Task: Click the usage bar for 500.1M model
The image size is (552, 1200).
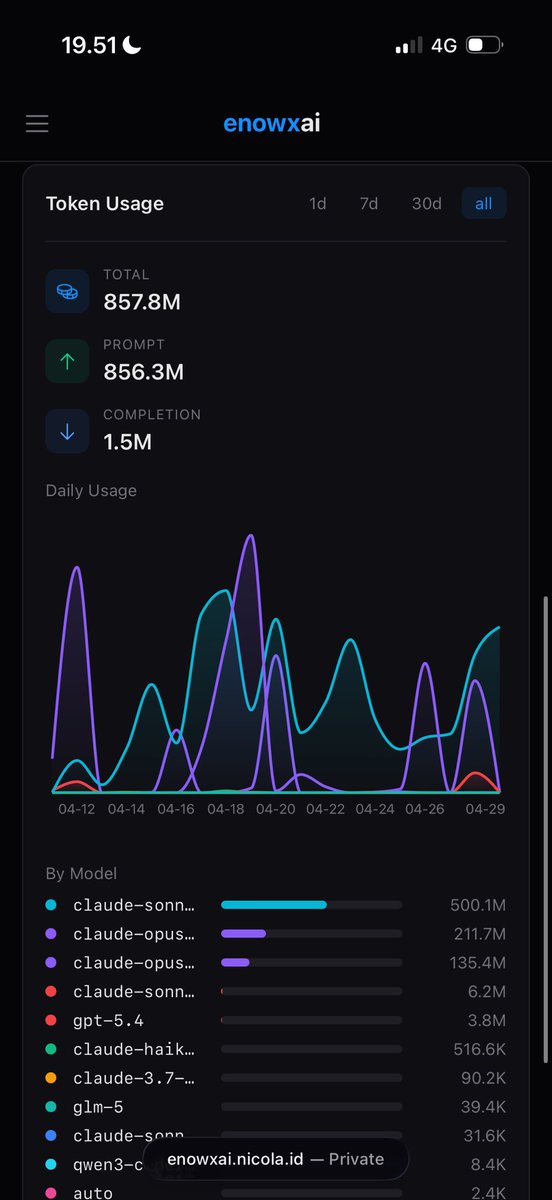Action: click(311, 904)
